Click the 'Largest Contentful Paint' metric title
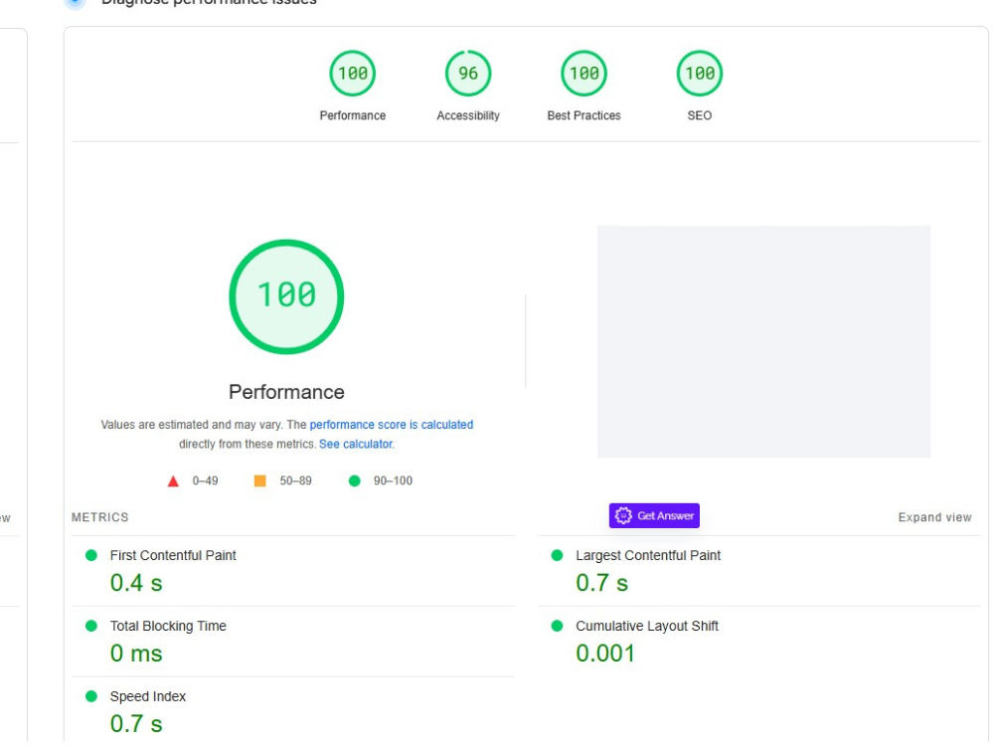 [648, 555]
